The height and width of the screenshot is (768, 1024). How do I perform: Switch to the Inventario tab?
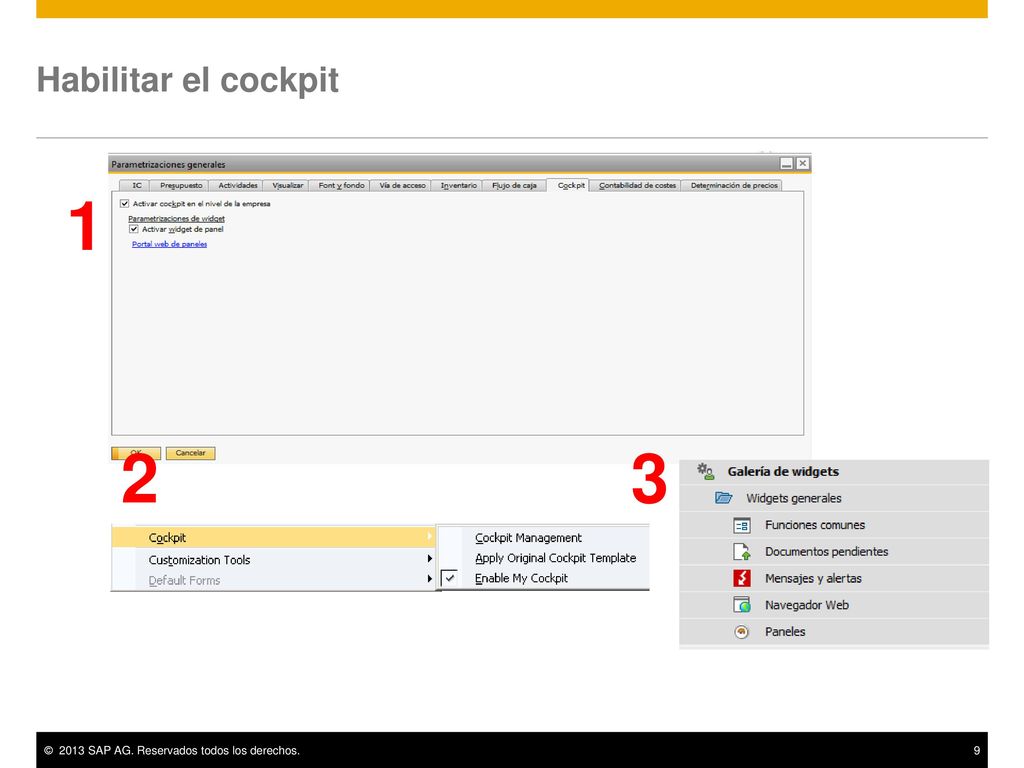pos(458,185)
